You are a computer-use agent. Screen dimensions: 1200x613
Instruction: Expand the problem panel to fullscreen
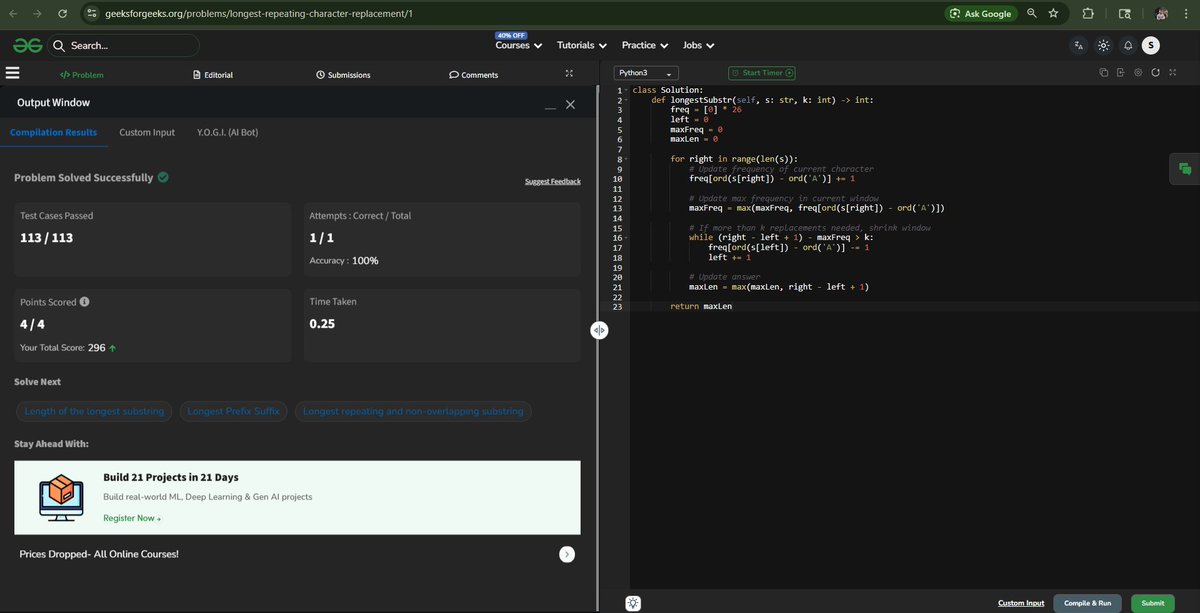(x=569, y=74)
